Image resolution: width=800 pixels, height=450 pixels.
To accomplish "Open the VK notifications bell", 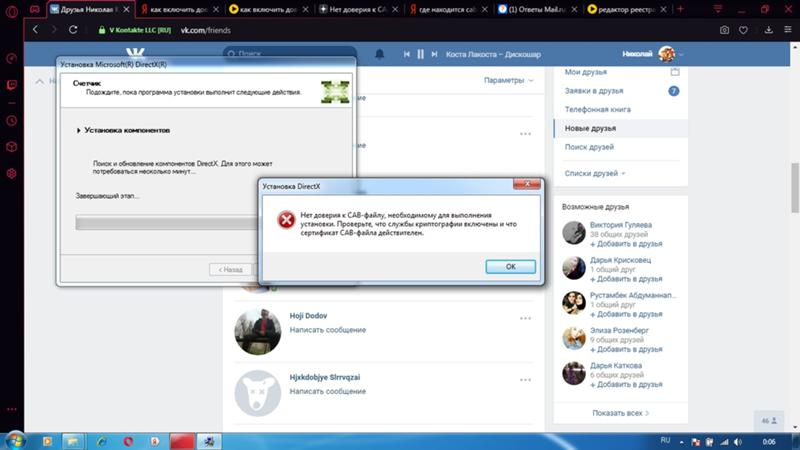I will click(x=380, y=54).
